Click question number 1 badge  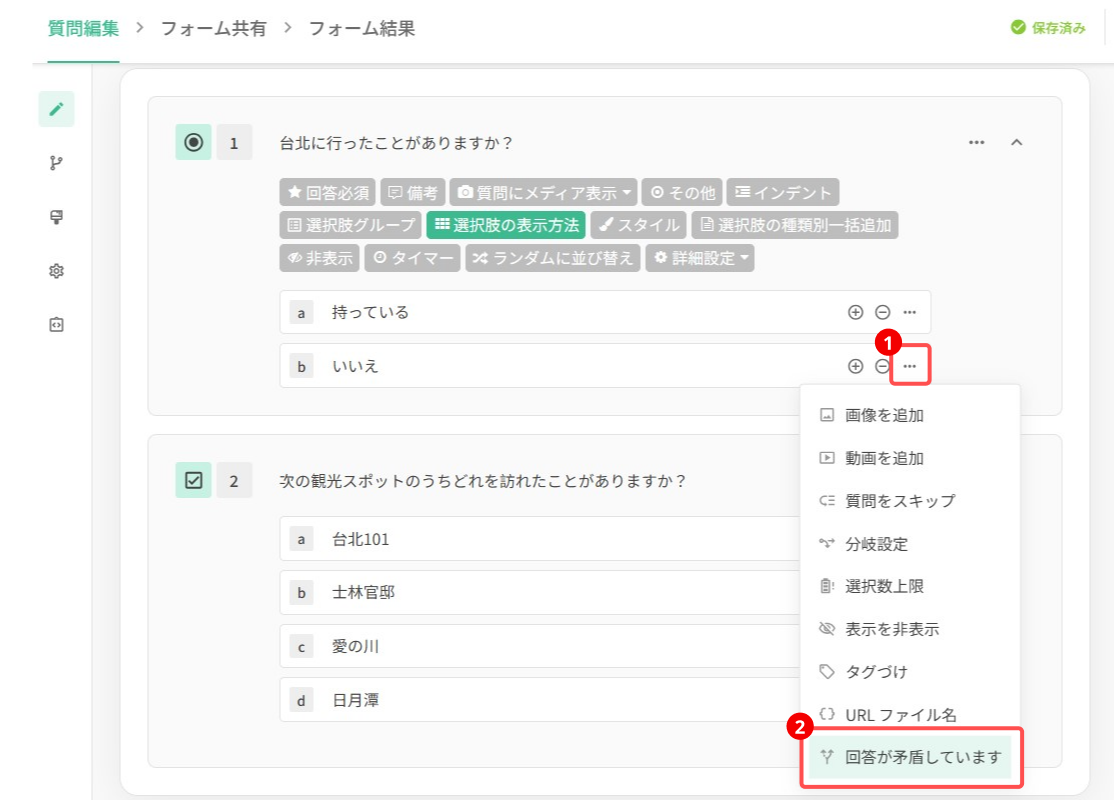[234, 143]
